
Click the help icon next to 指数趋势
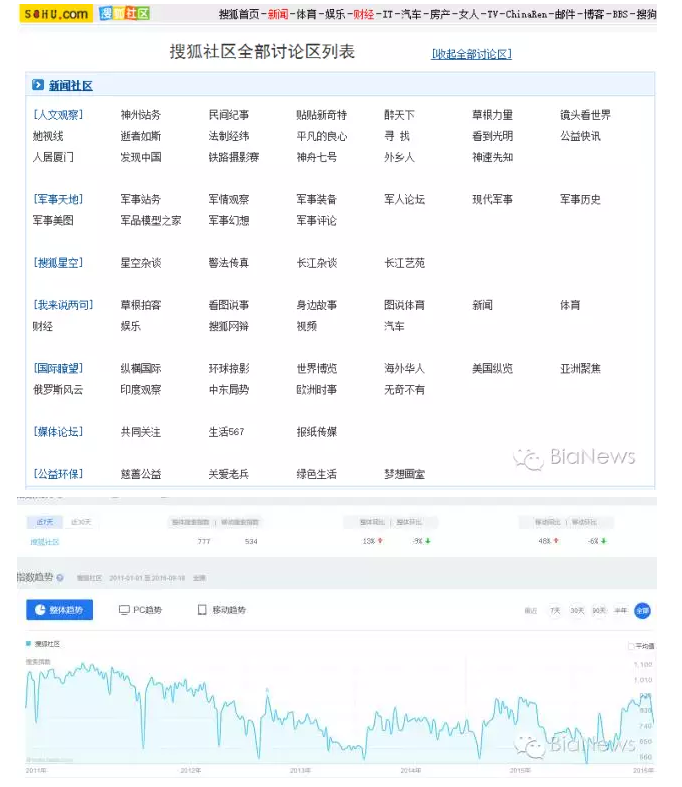pyautogui.click(x=60, y=577)
